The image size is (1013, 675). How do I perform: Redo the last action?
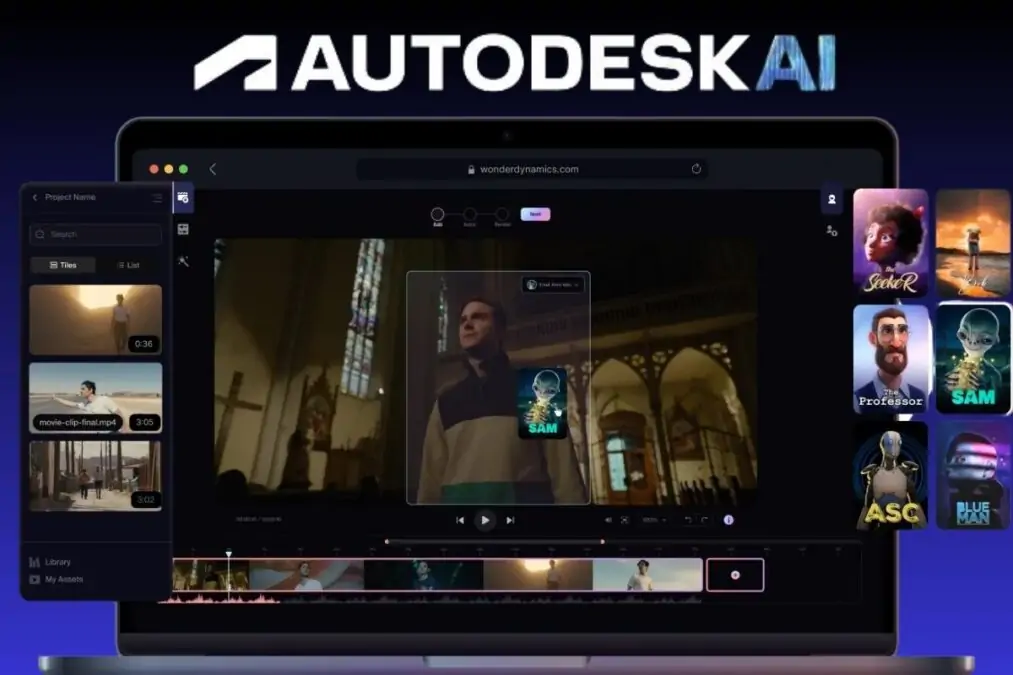pyautogui.click(x=704, y=520)
